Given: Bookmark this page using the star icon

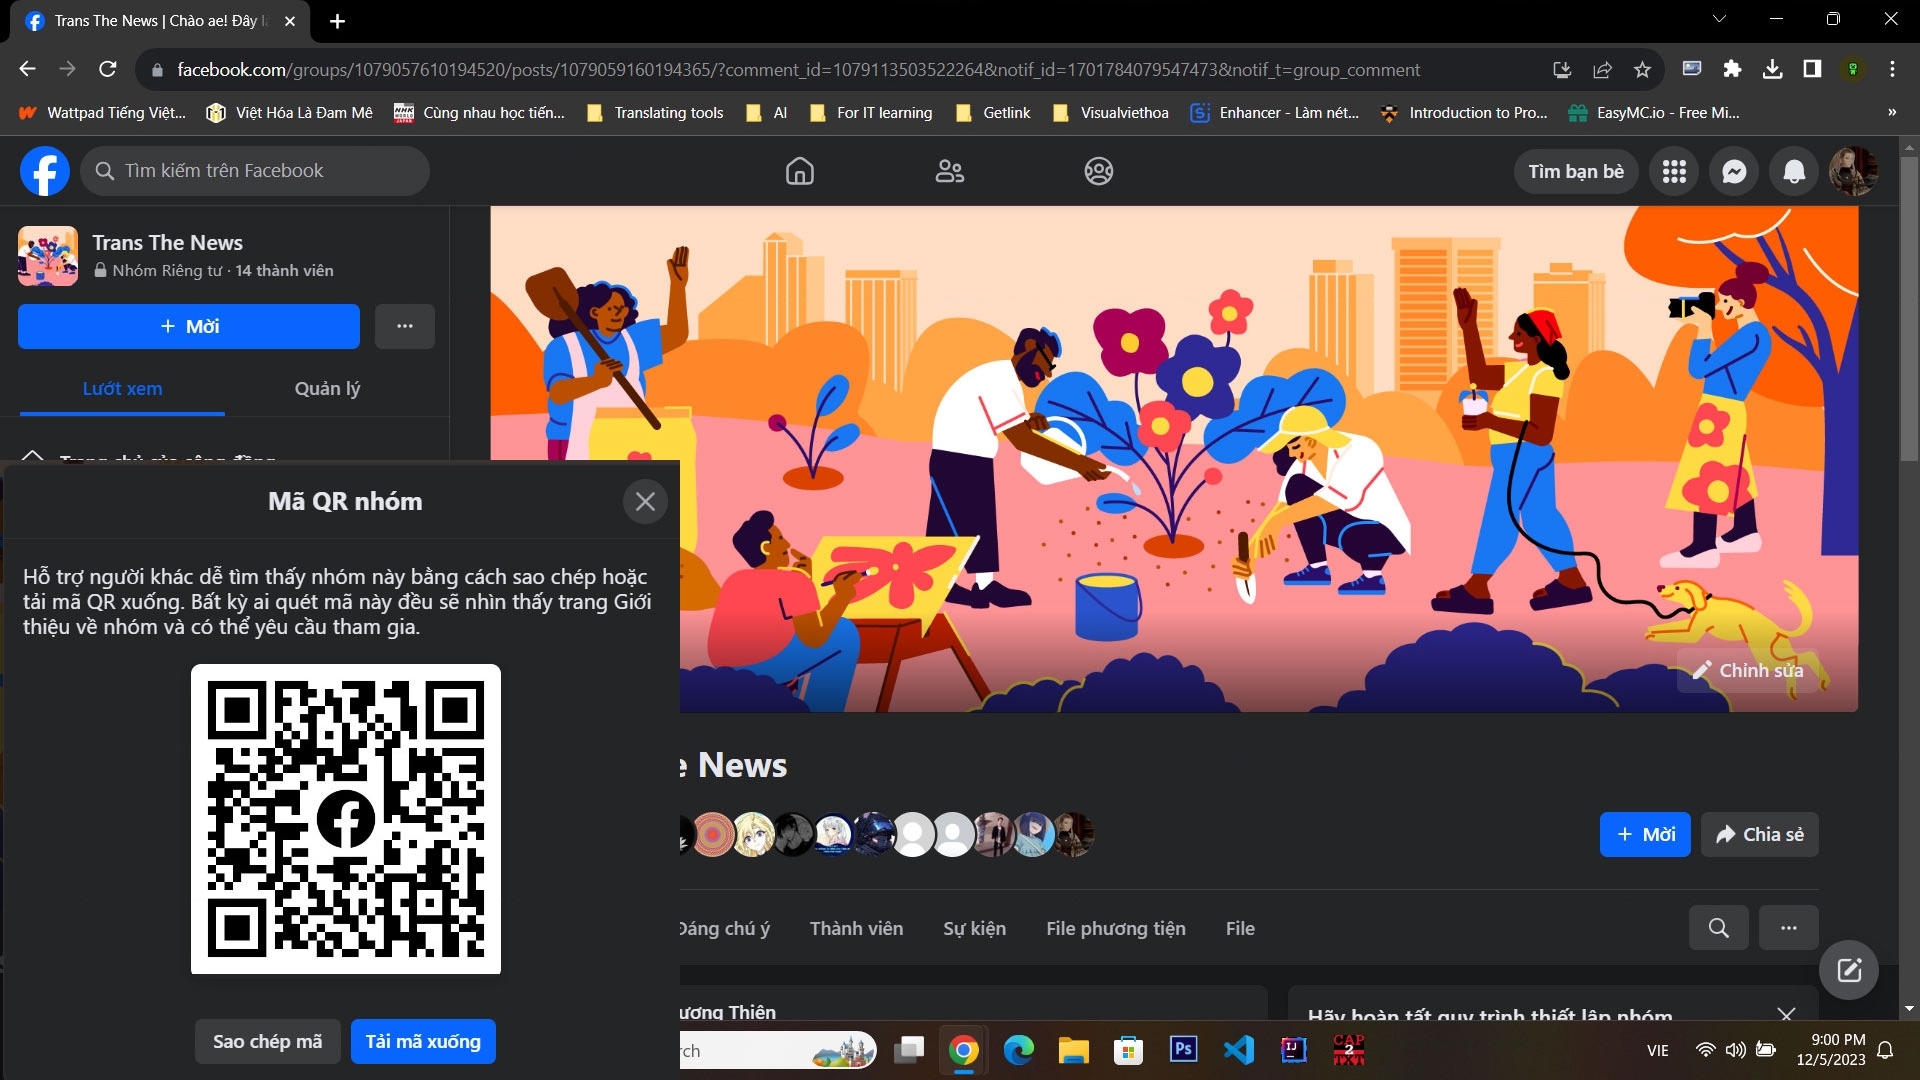Looking at the screenshot, I should pyautogui.click(x=1641, y=69).
